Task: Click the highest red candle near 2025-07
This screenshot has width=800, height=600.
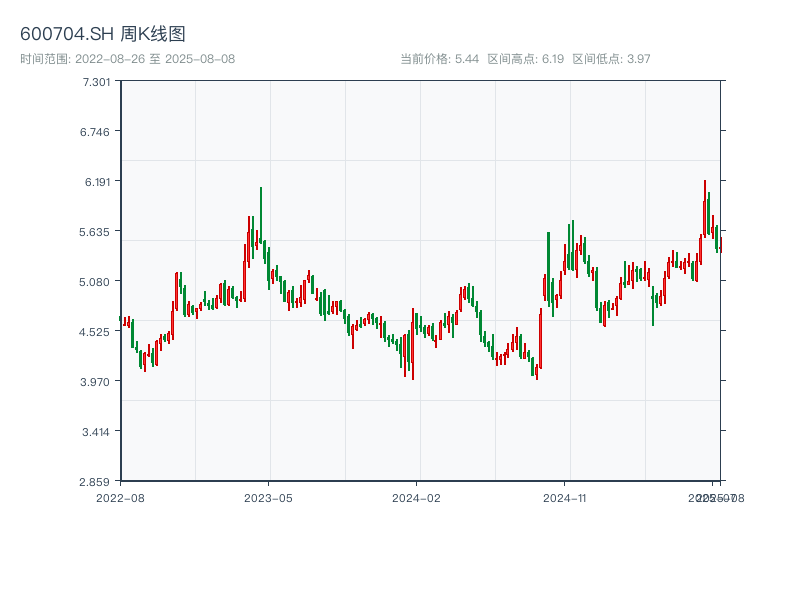Action: [x=705, y=208]
